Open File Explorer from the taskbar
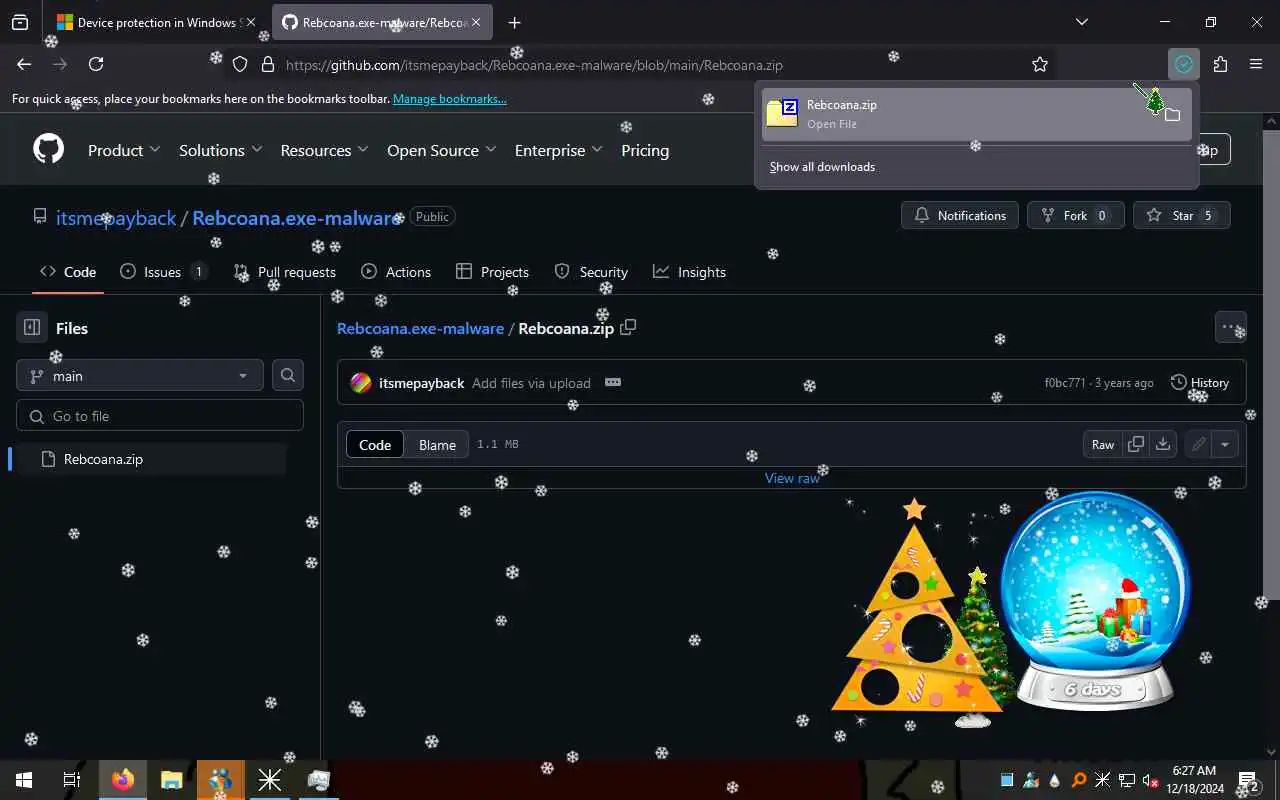The height and width of the screenshot is (800, 1280). (171, 780)
